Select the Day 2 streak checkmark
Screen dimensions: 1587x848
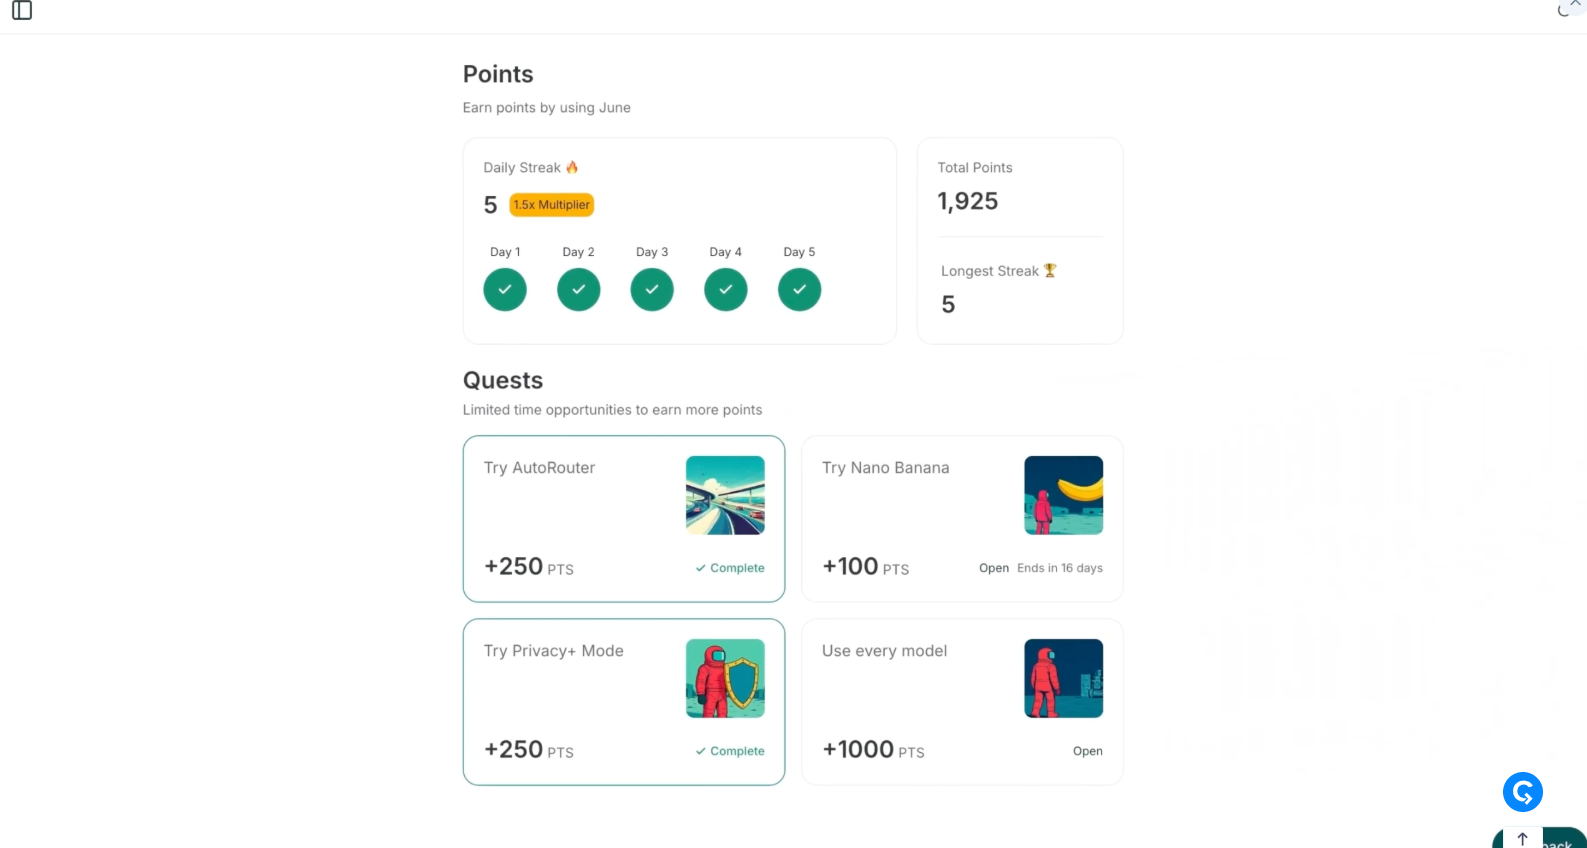tap(579, 290)
